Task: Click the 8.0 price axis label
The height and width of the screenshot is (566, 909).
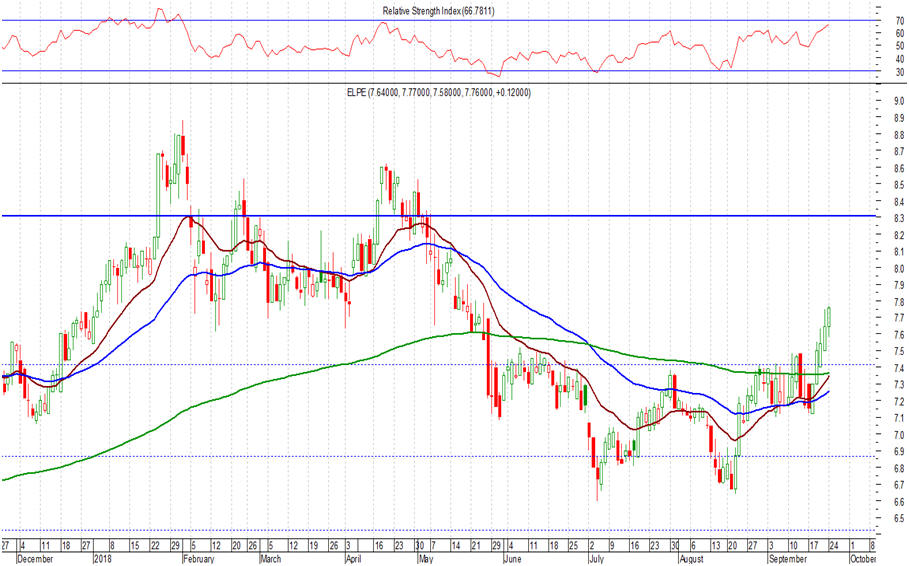Action: [899, 269]
